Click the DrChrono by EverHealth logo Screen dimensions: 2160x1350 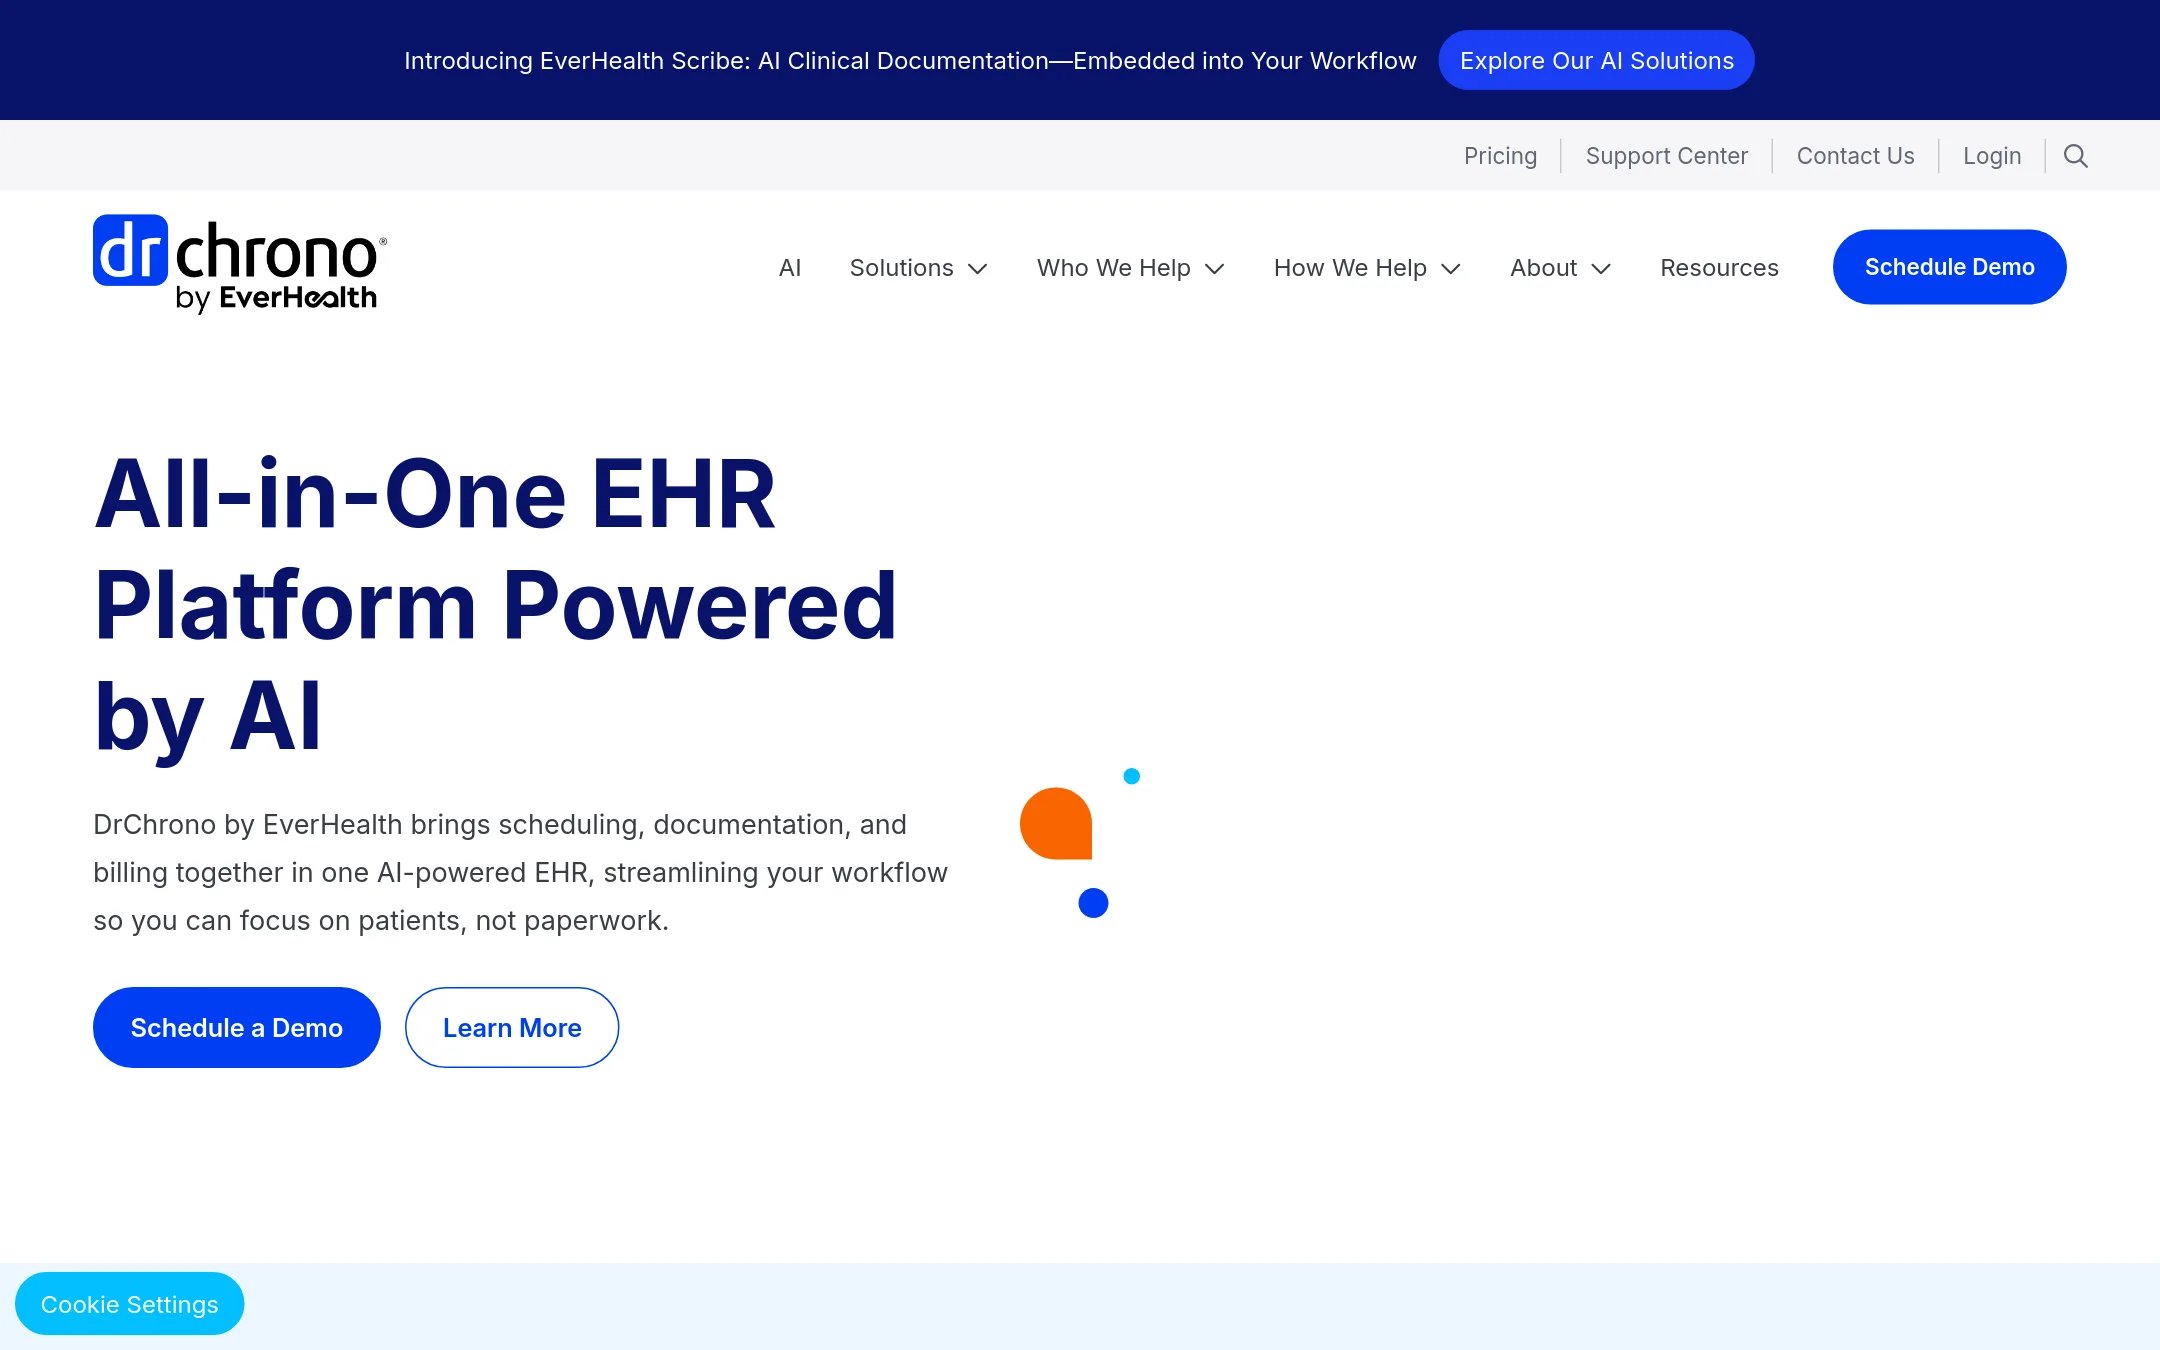click(240, 264)
